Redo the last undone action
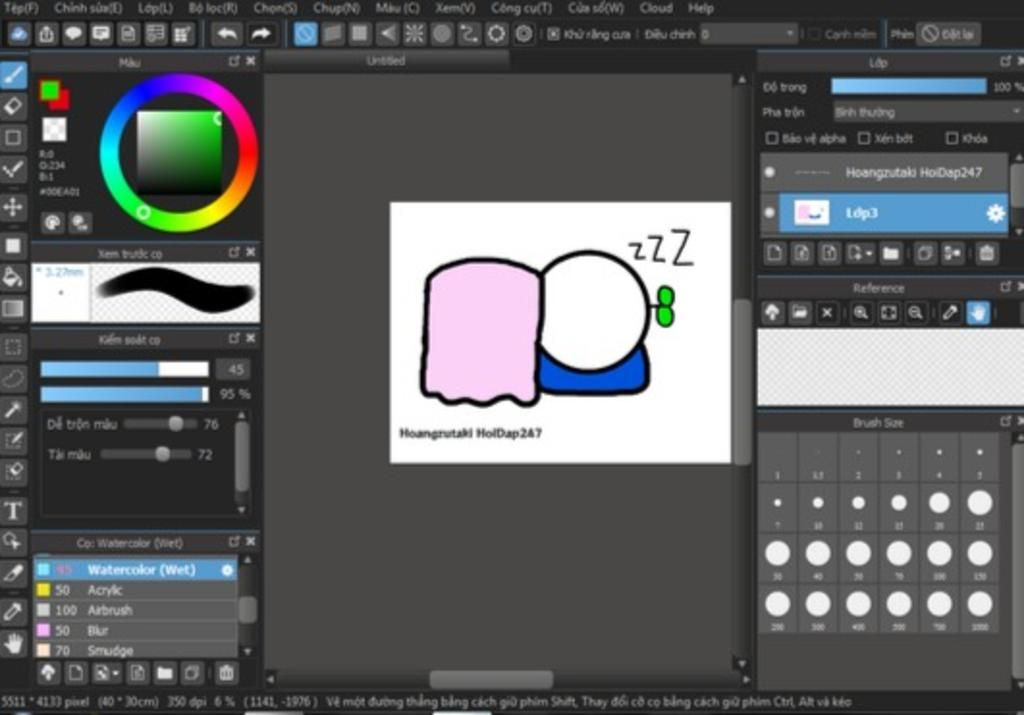 click(261, 34)
